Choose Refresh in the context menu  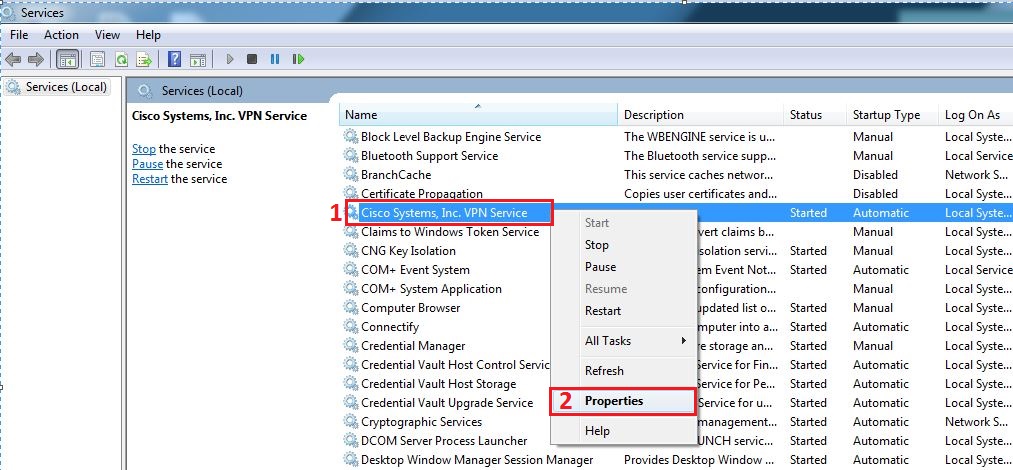pyautogui.click(x=623, y=371)
